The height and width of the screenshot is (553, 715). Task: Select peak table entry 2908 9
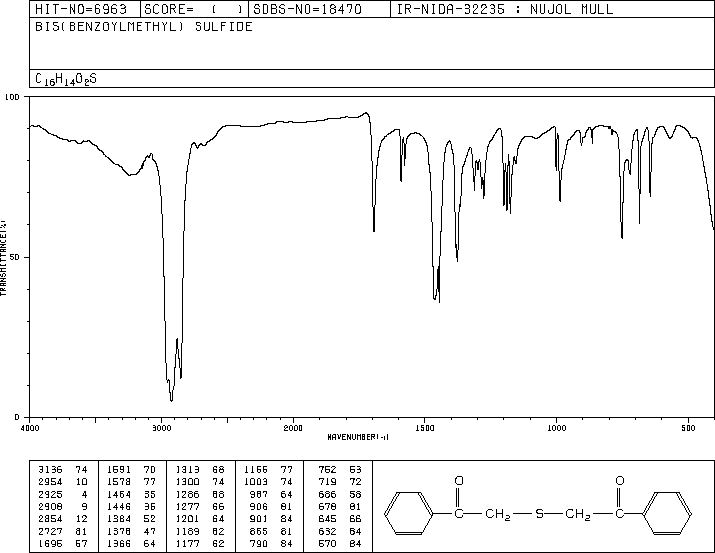pyautogui.click(x=63, y=506)
